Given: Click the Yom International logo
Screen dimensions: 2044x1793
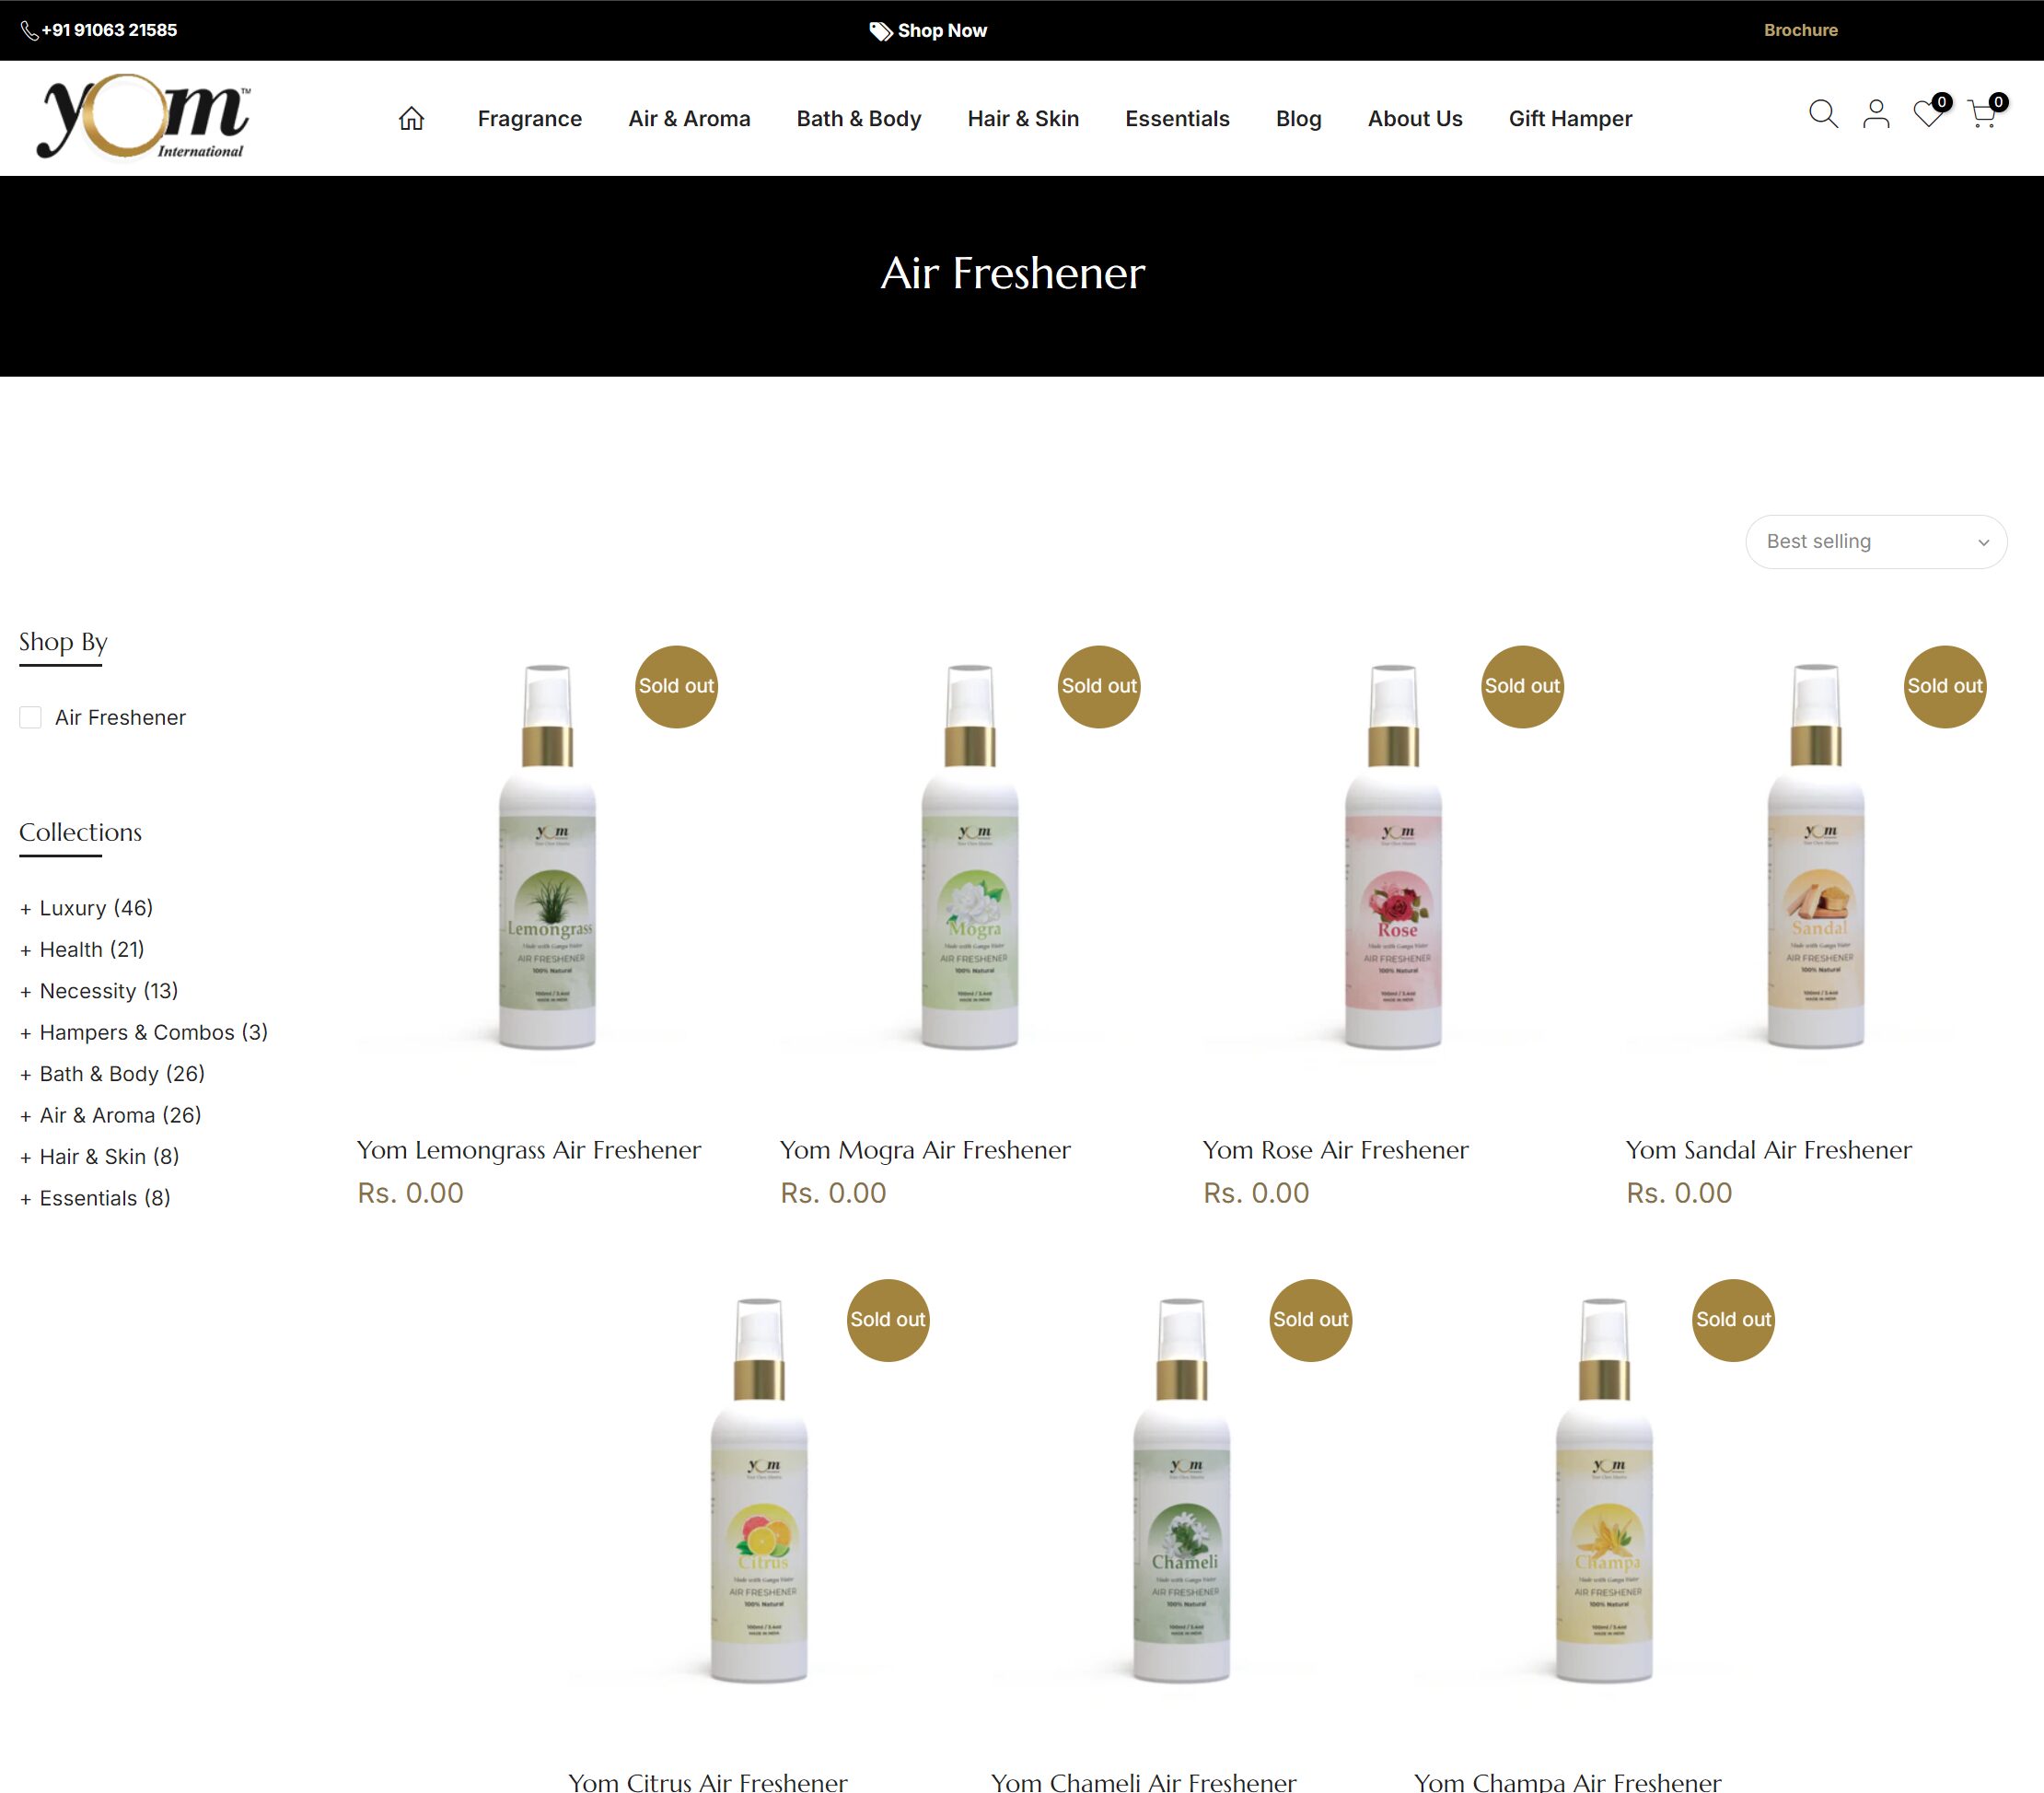Looking at the screenshot, I should (144, 117).
